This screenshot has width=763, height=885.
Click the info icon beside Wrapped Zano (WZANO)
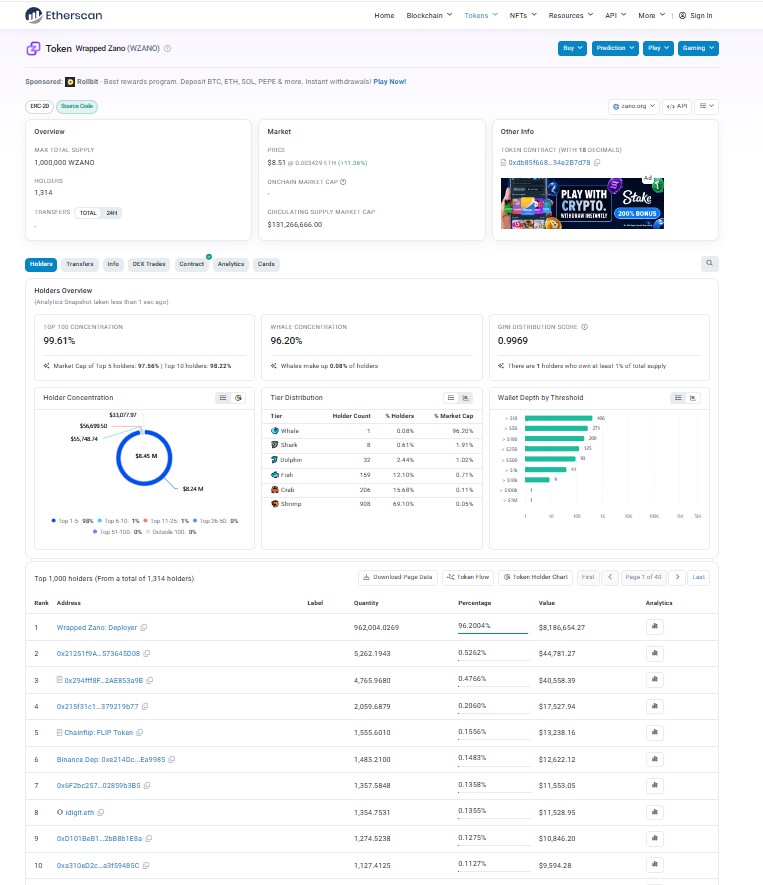click(x=168, y=49)
